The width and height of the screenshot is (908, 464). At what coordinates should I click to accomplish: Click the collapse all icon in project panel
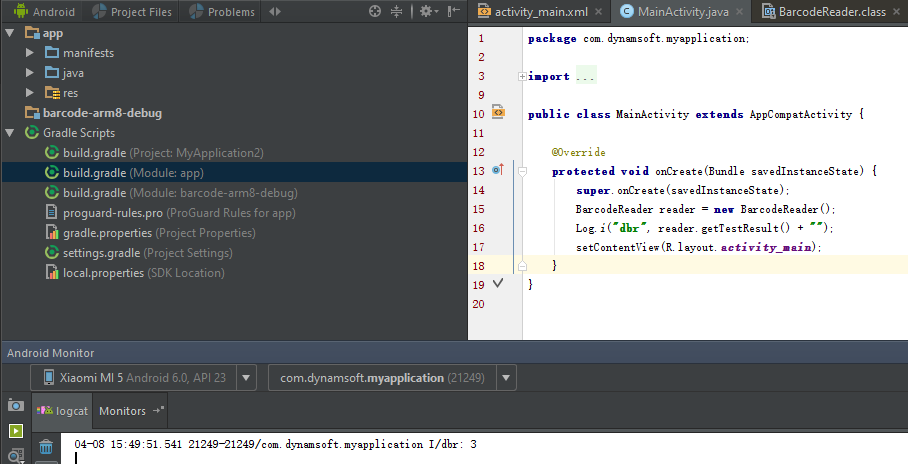point(397,12)
